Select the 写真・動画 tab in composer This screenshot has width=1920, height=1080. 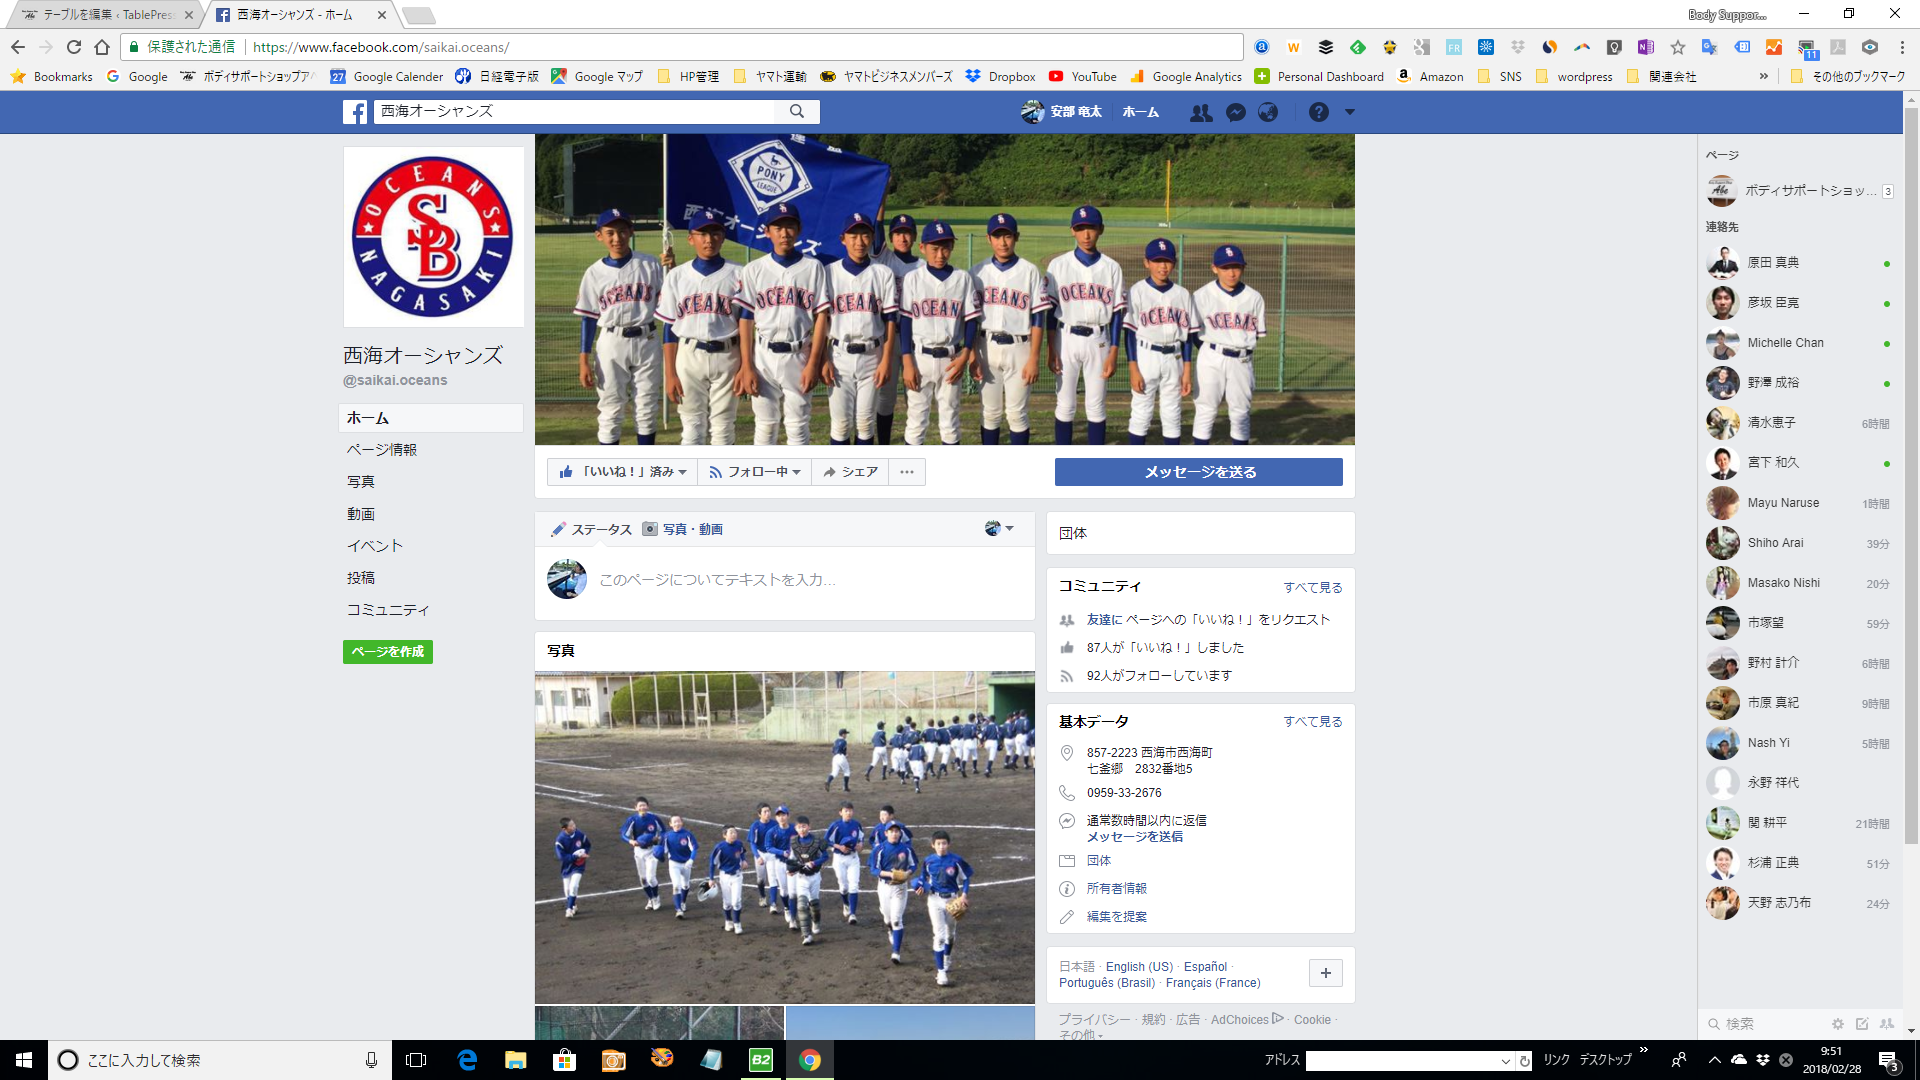coord(682,529)
